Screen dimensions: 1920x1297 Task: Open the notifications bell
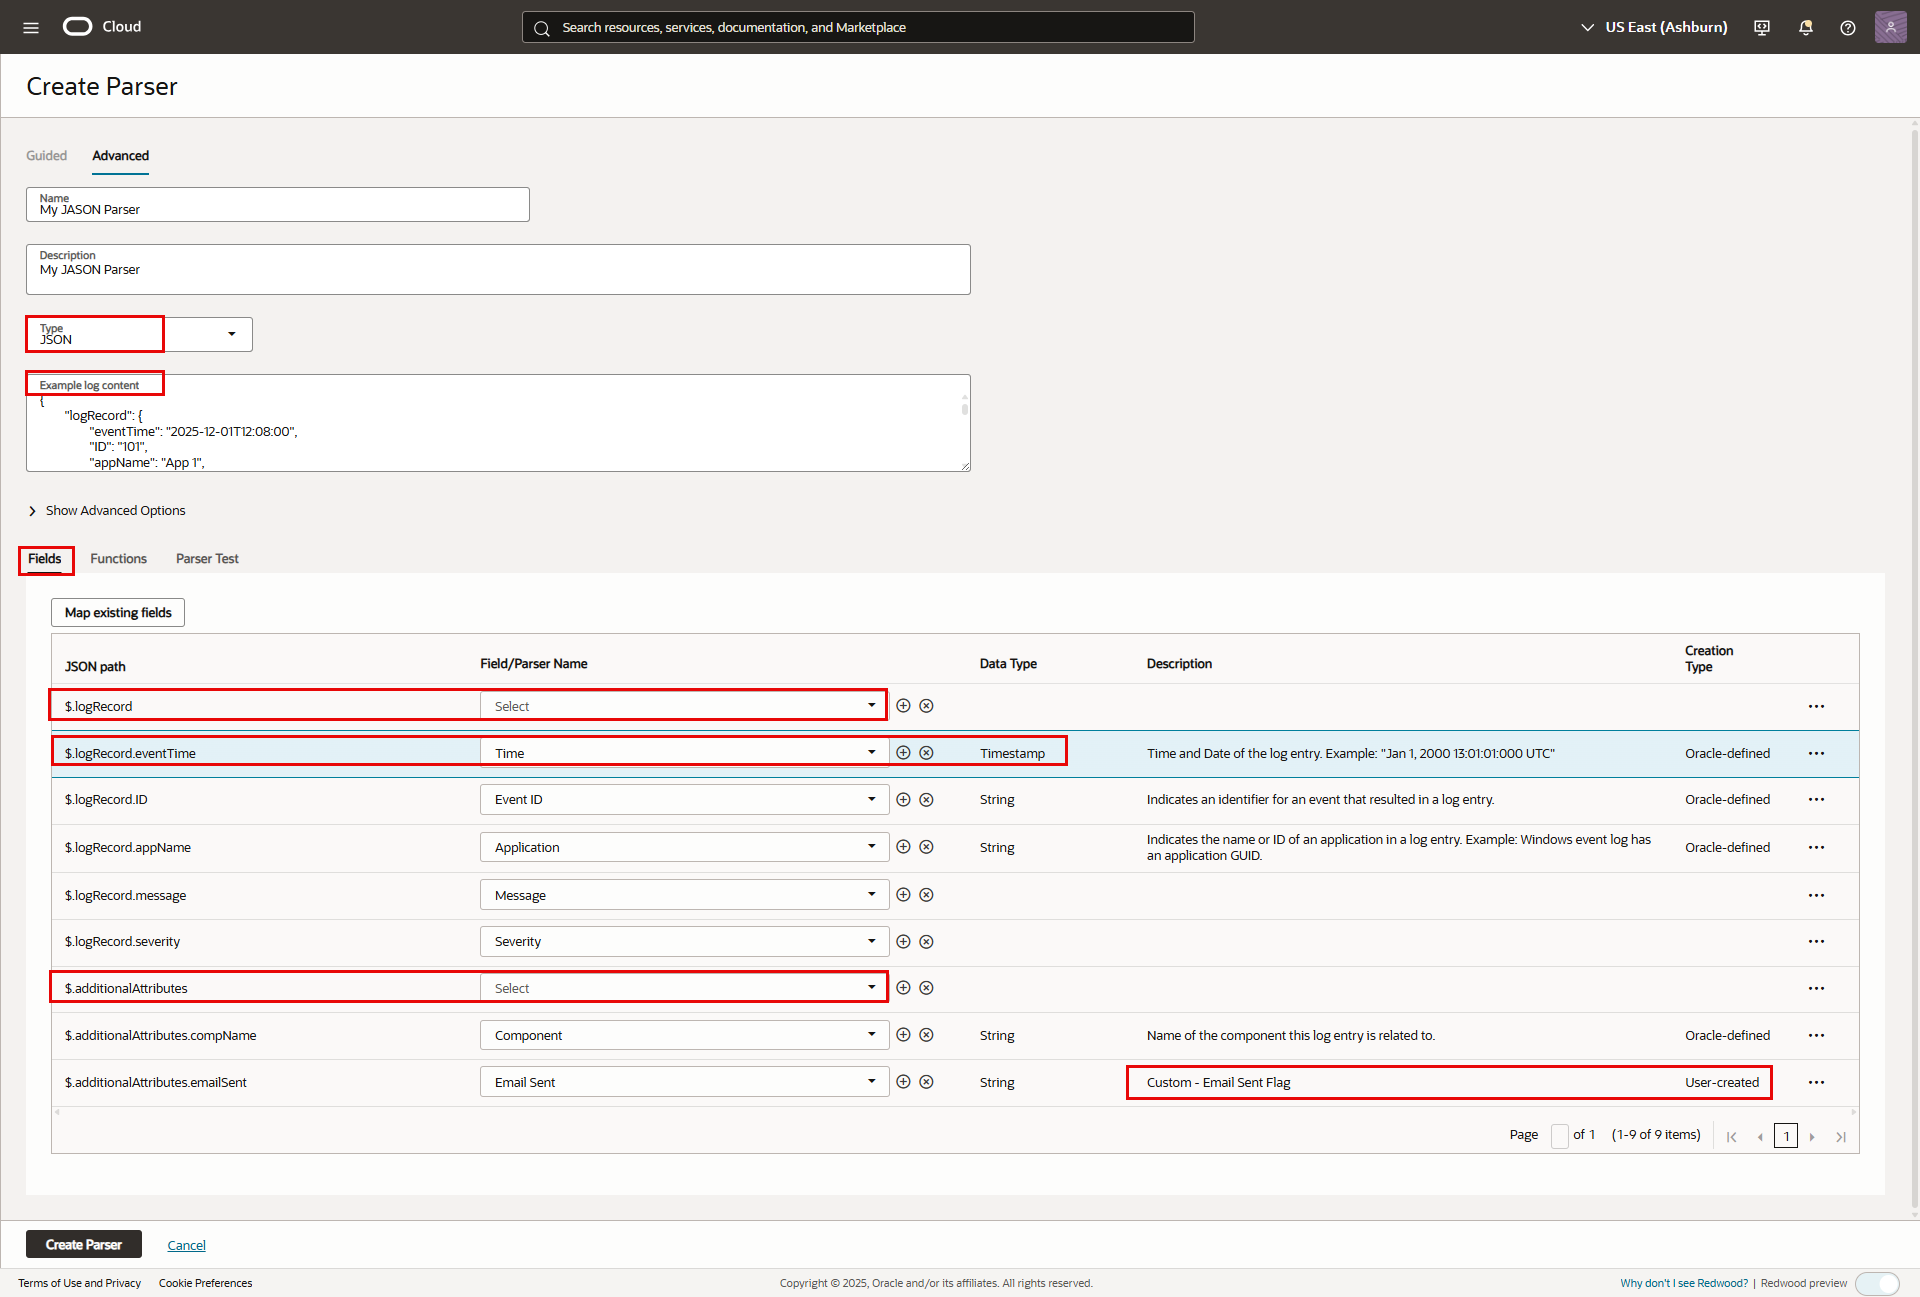[x=1805, y=27]
